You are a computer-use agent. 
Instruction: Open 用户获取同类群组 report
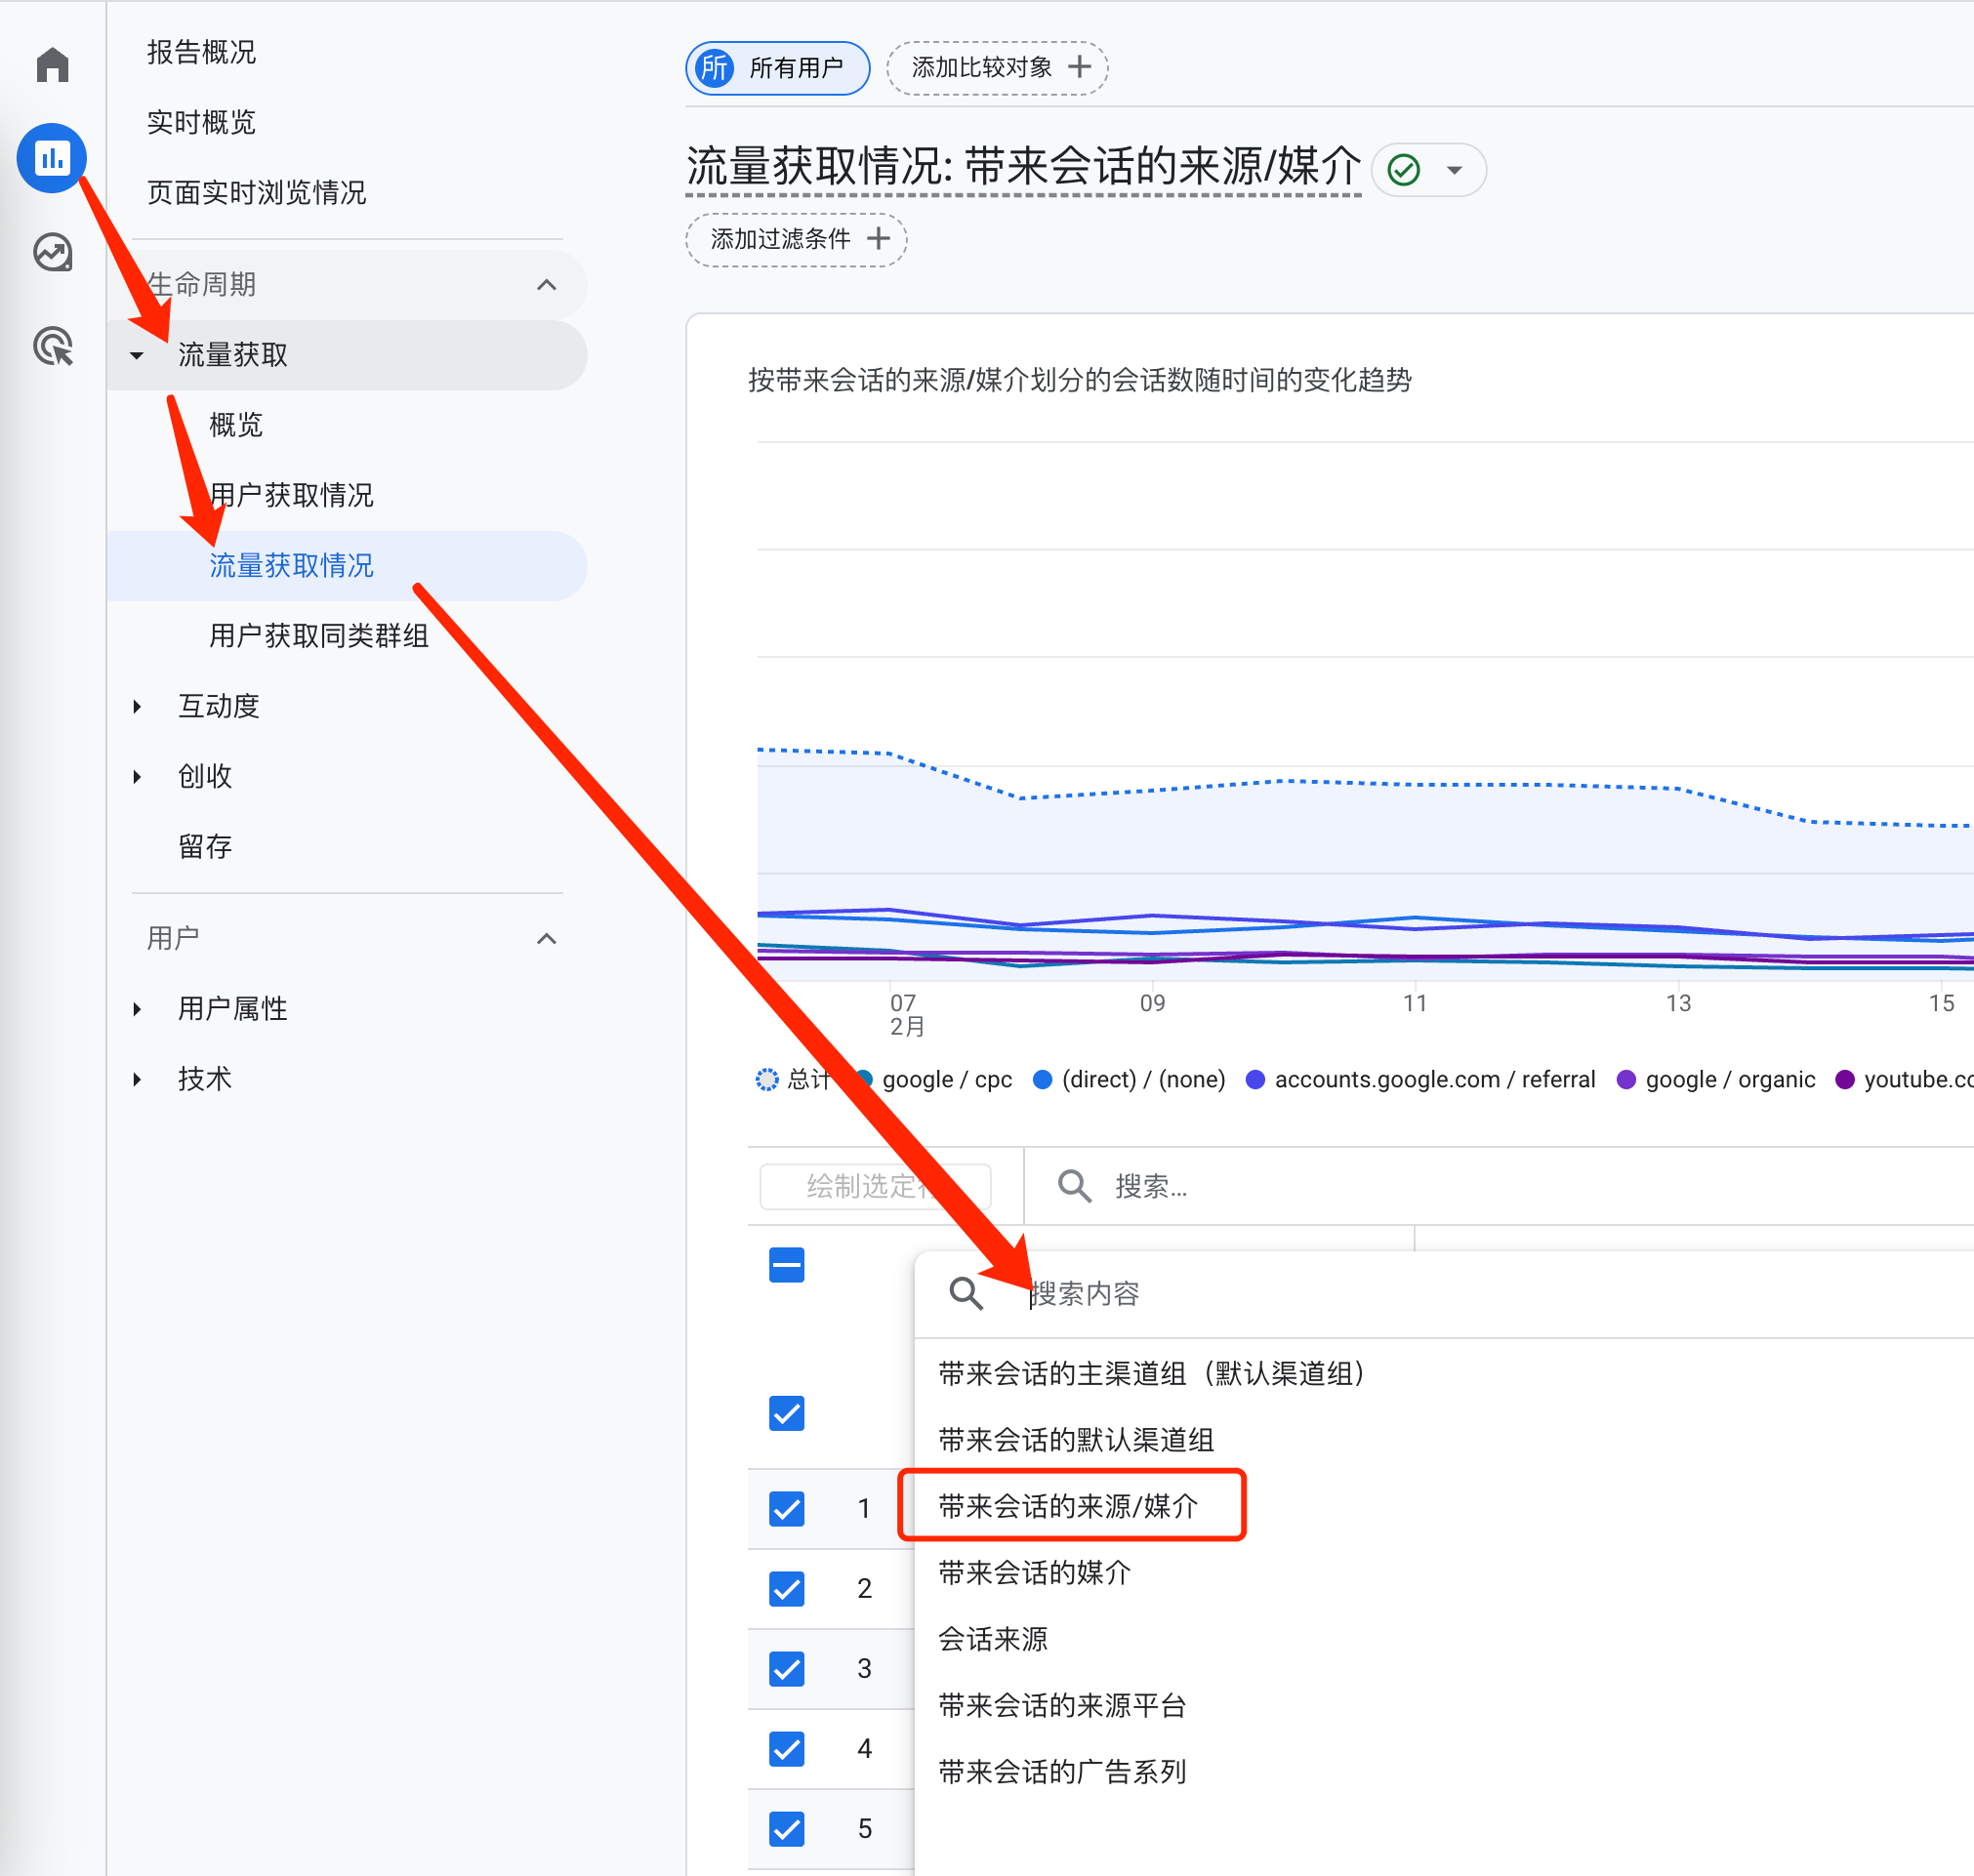(319, 636)
